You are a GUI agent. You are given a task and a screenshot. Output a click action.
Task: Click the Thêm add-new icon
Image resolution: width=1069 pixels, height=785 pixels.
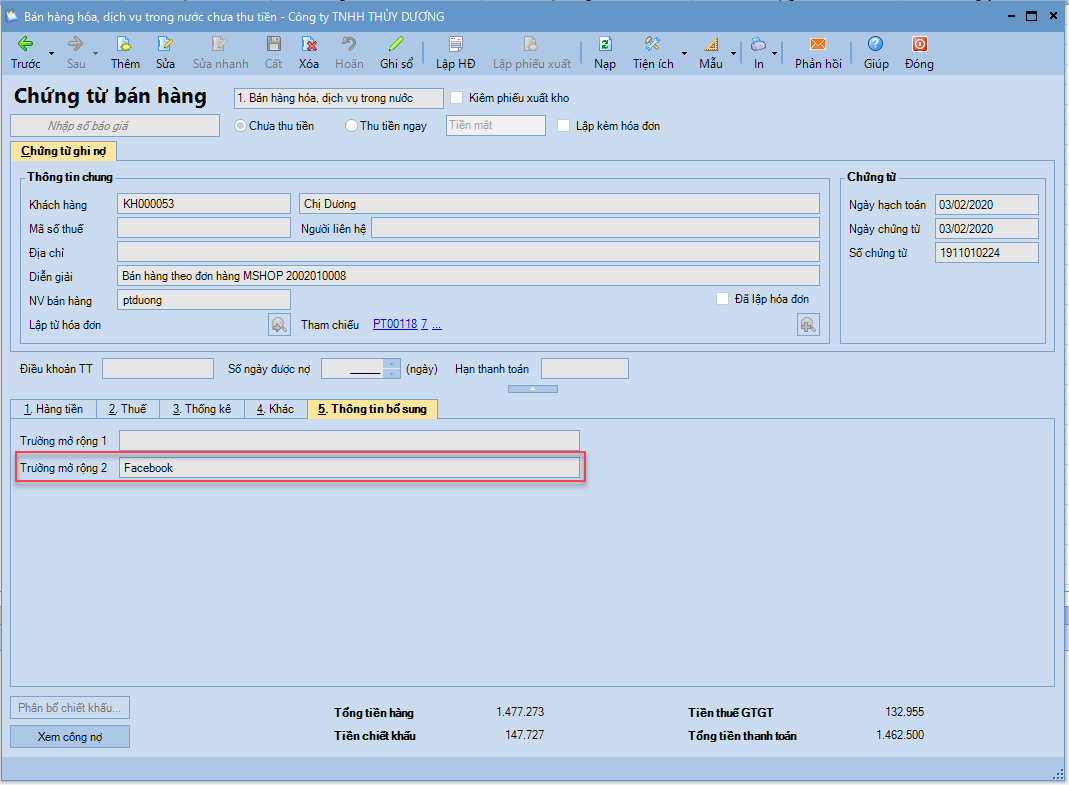(125, 44)
